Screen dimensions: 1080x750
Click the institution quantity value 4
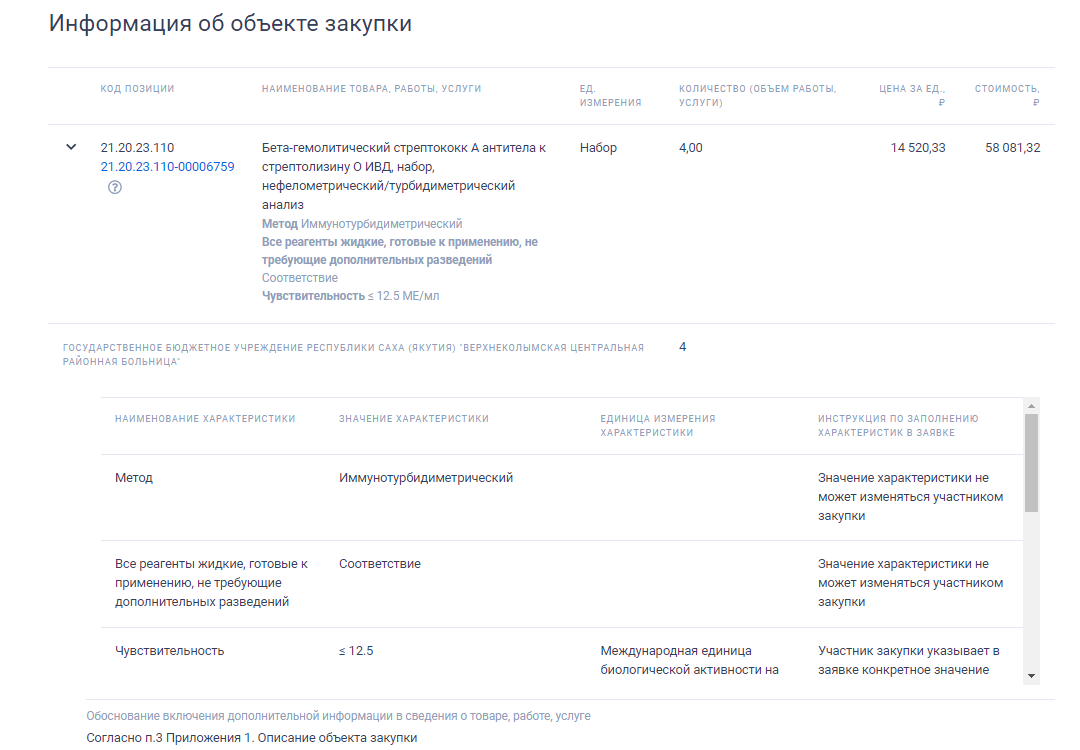683,347
